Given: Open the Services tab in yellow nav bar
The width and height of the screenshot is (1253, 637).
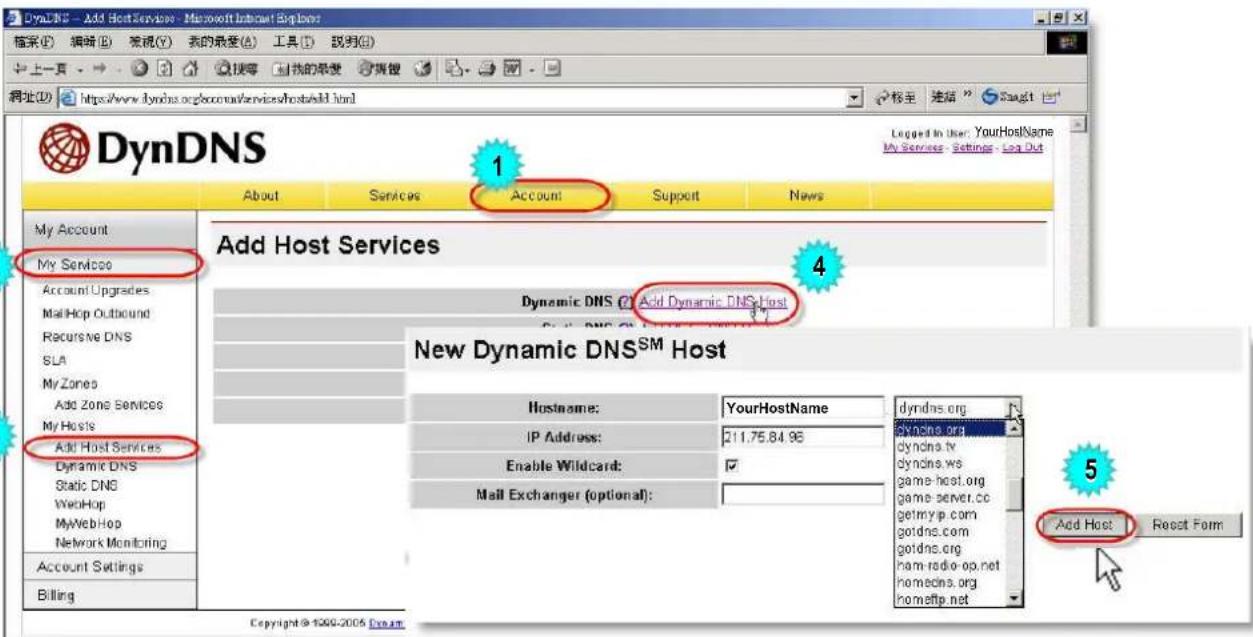Looking at the screenshot, I should (x=395, y=196).
